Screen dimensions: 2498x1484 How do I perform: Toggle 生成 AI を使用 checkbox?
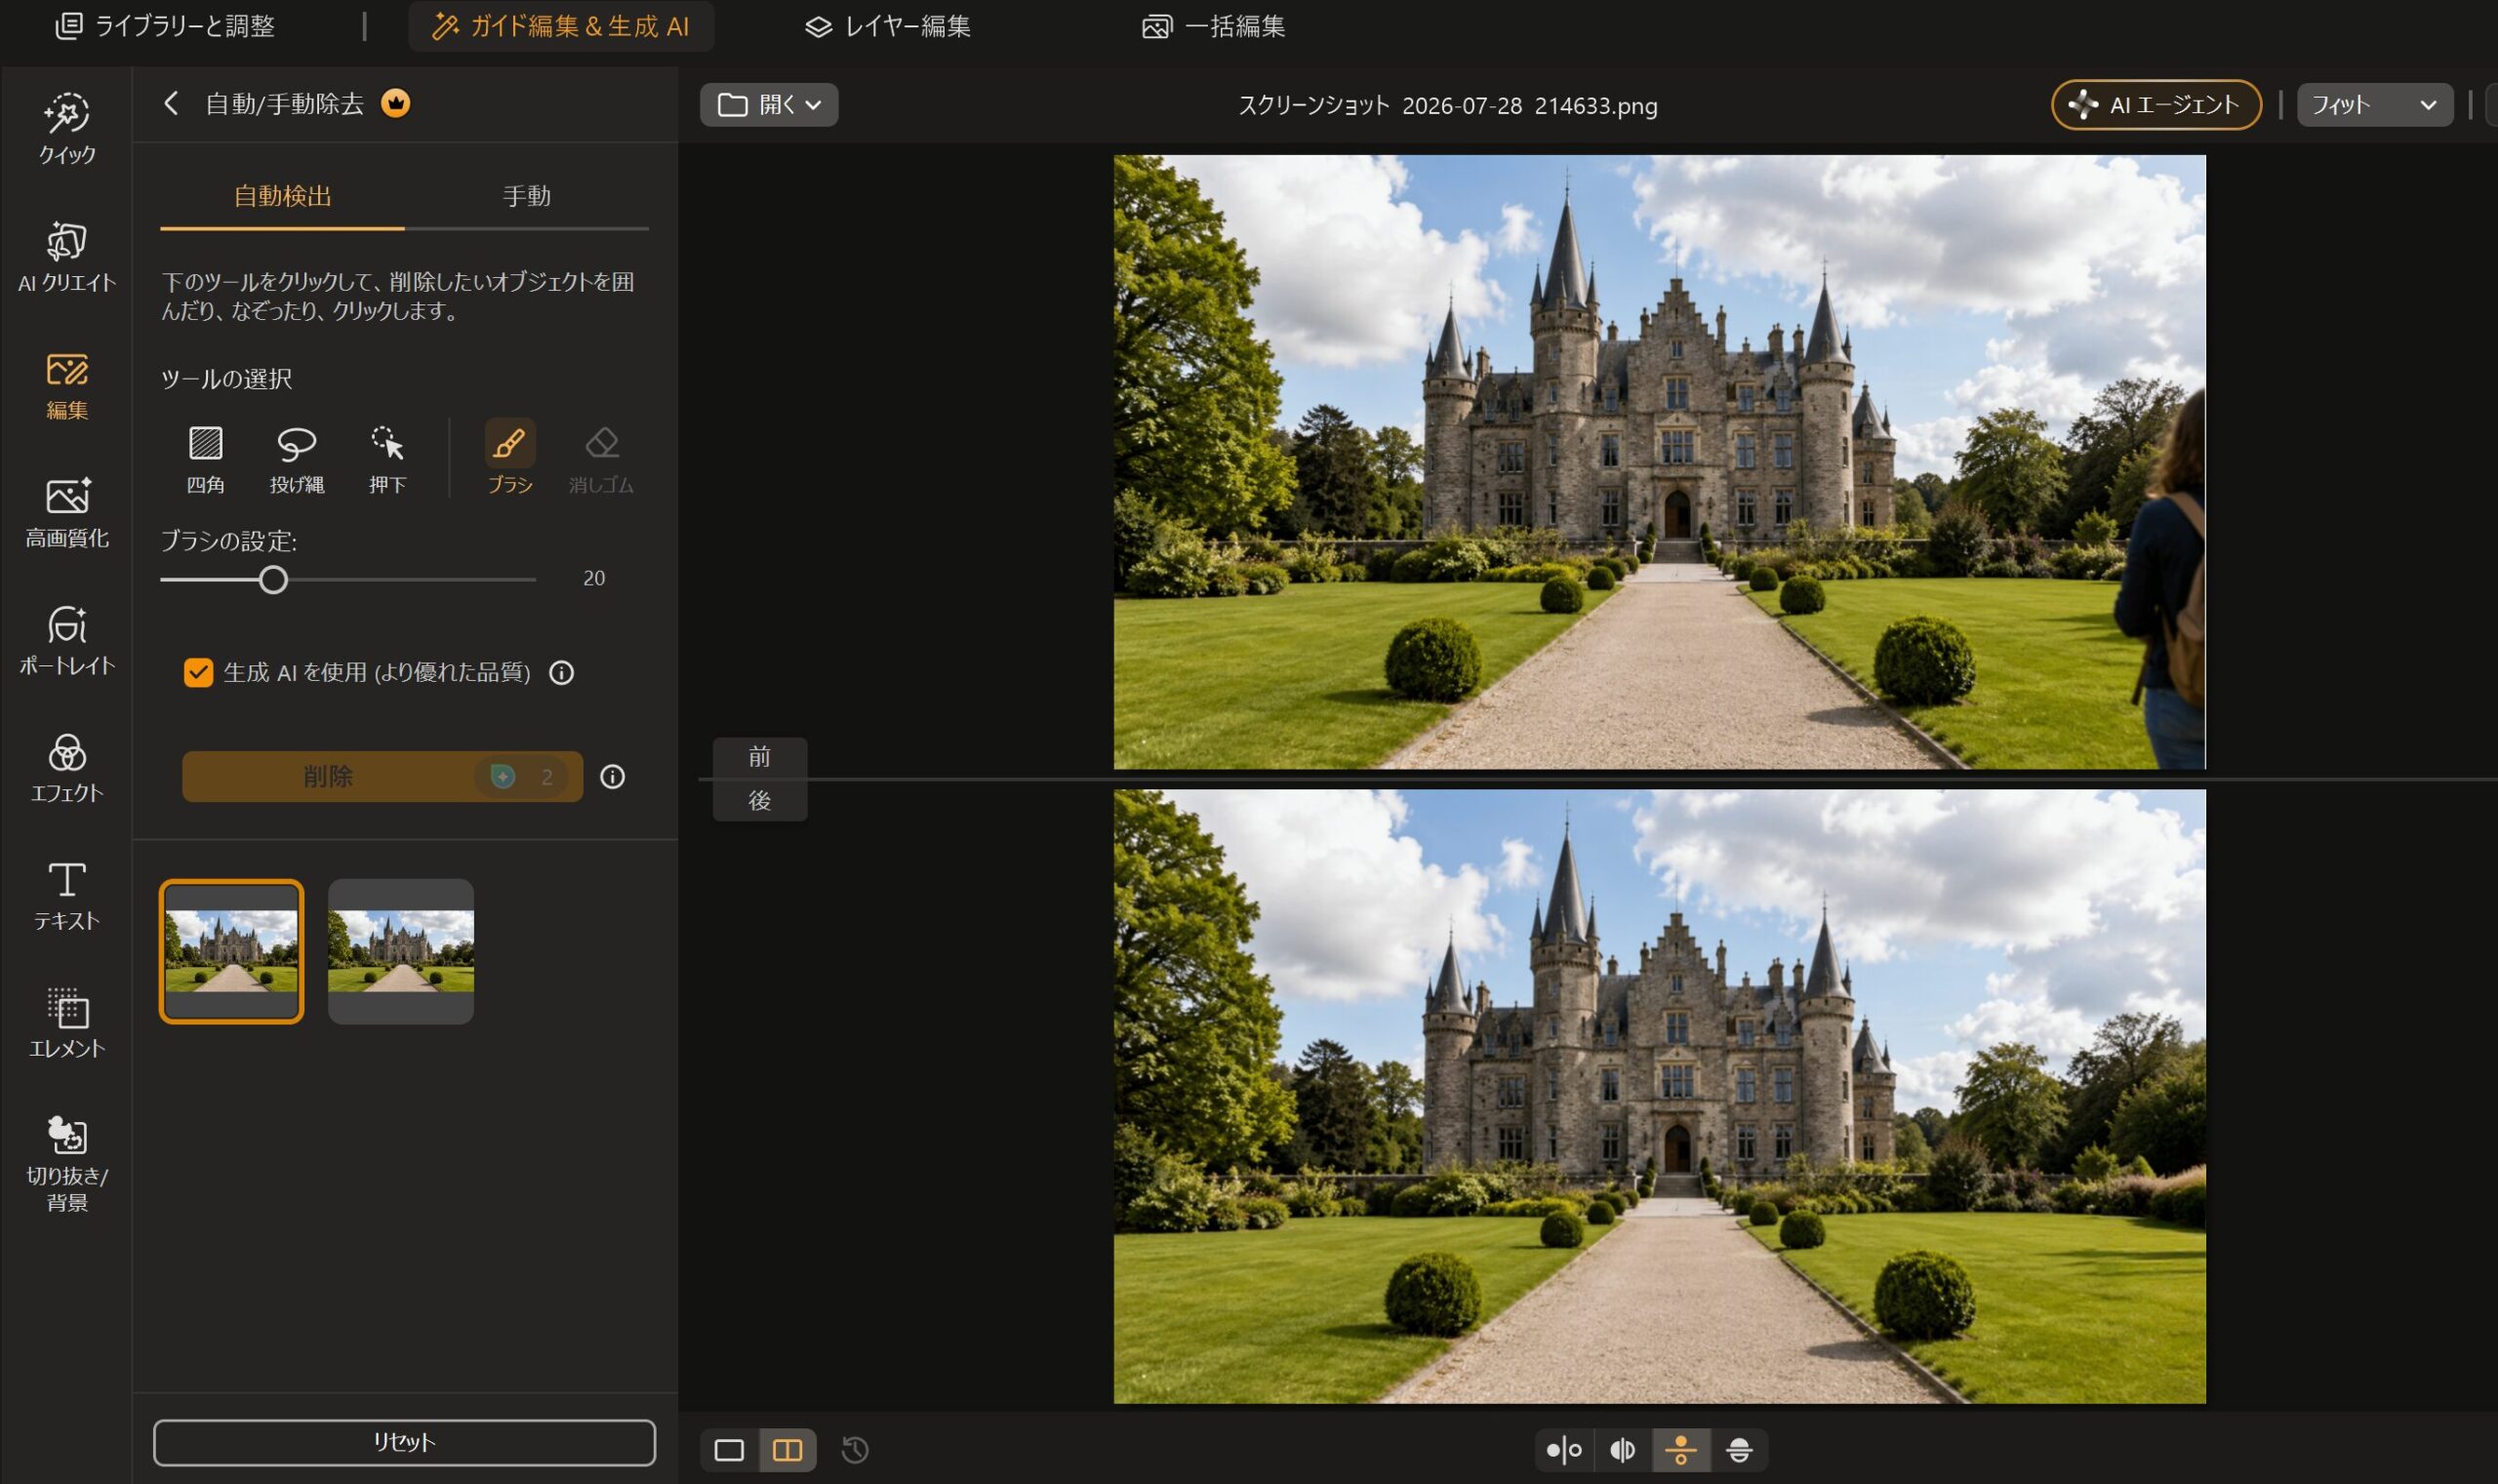point(198,673)
